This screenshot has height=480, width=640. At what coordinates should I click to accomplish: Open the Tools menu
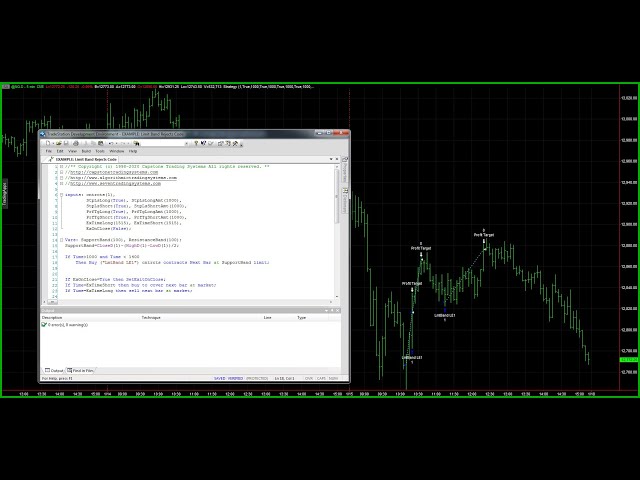tap(100, 151)
